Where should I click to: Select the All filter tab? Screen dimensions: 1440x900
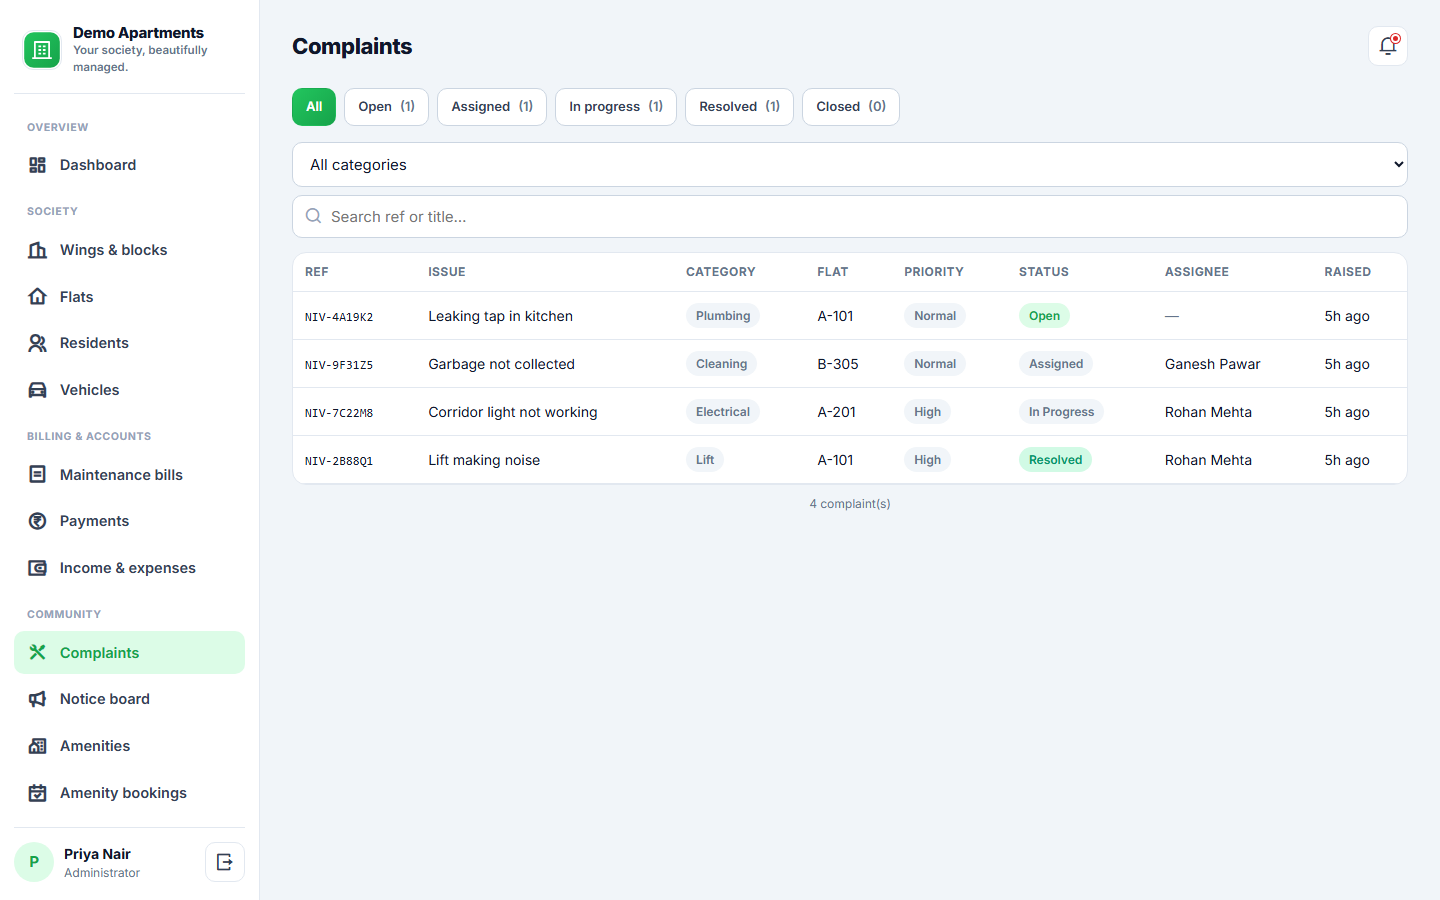(314, 107)
